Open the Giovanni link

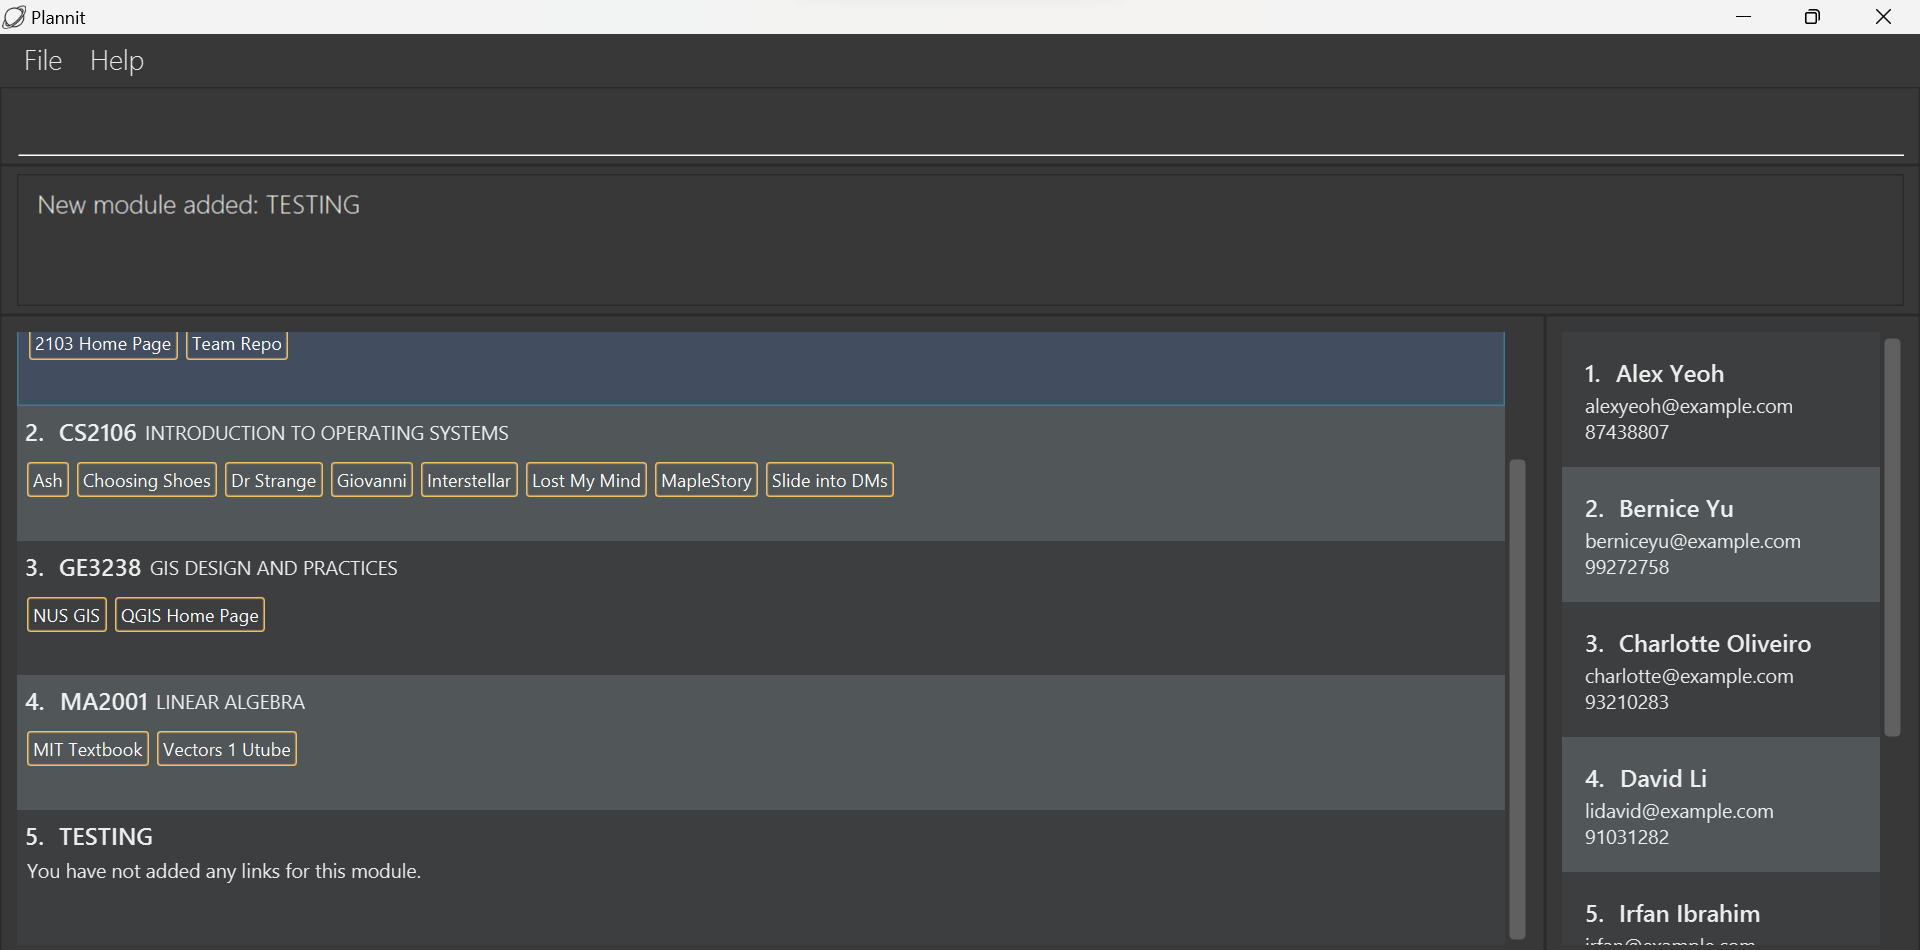[372, 480]
